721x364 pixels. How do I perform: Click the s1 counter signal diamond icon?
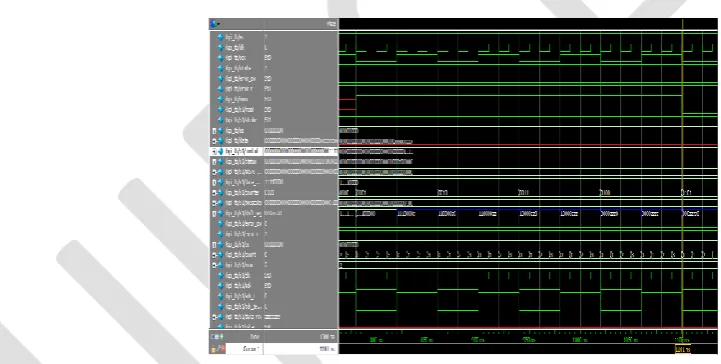221,193
